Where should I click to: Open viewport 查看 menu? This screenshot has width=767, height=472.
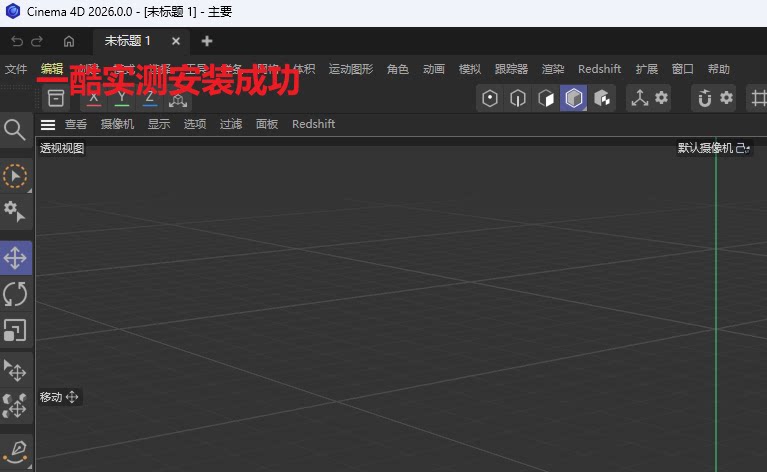76,124
